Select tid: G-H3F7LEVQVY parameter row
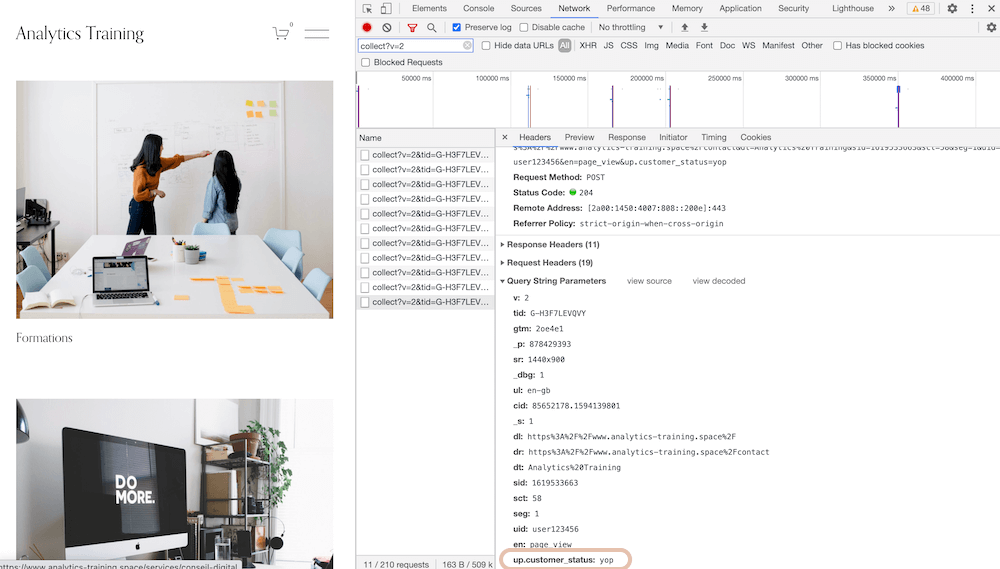The width and height of the screenshot is (1000, 569). tap(549, 313)
